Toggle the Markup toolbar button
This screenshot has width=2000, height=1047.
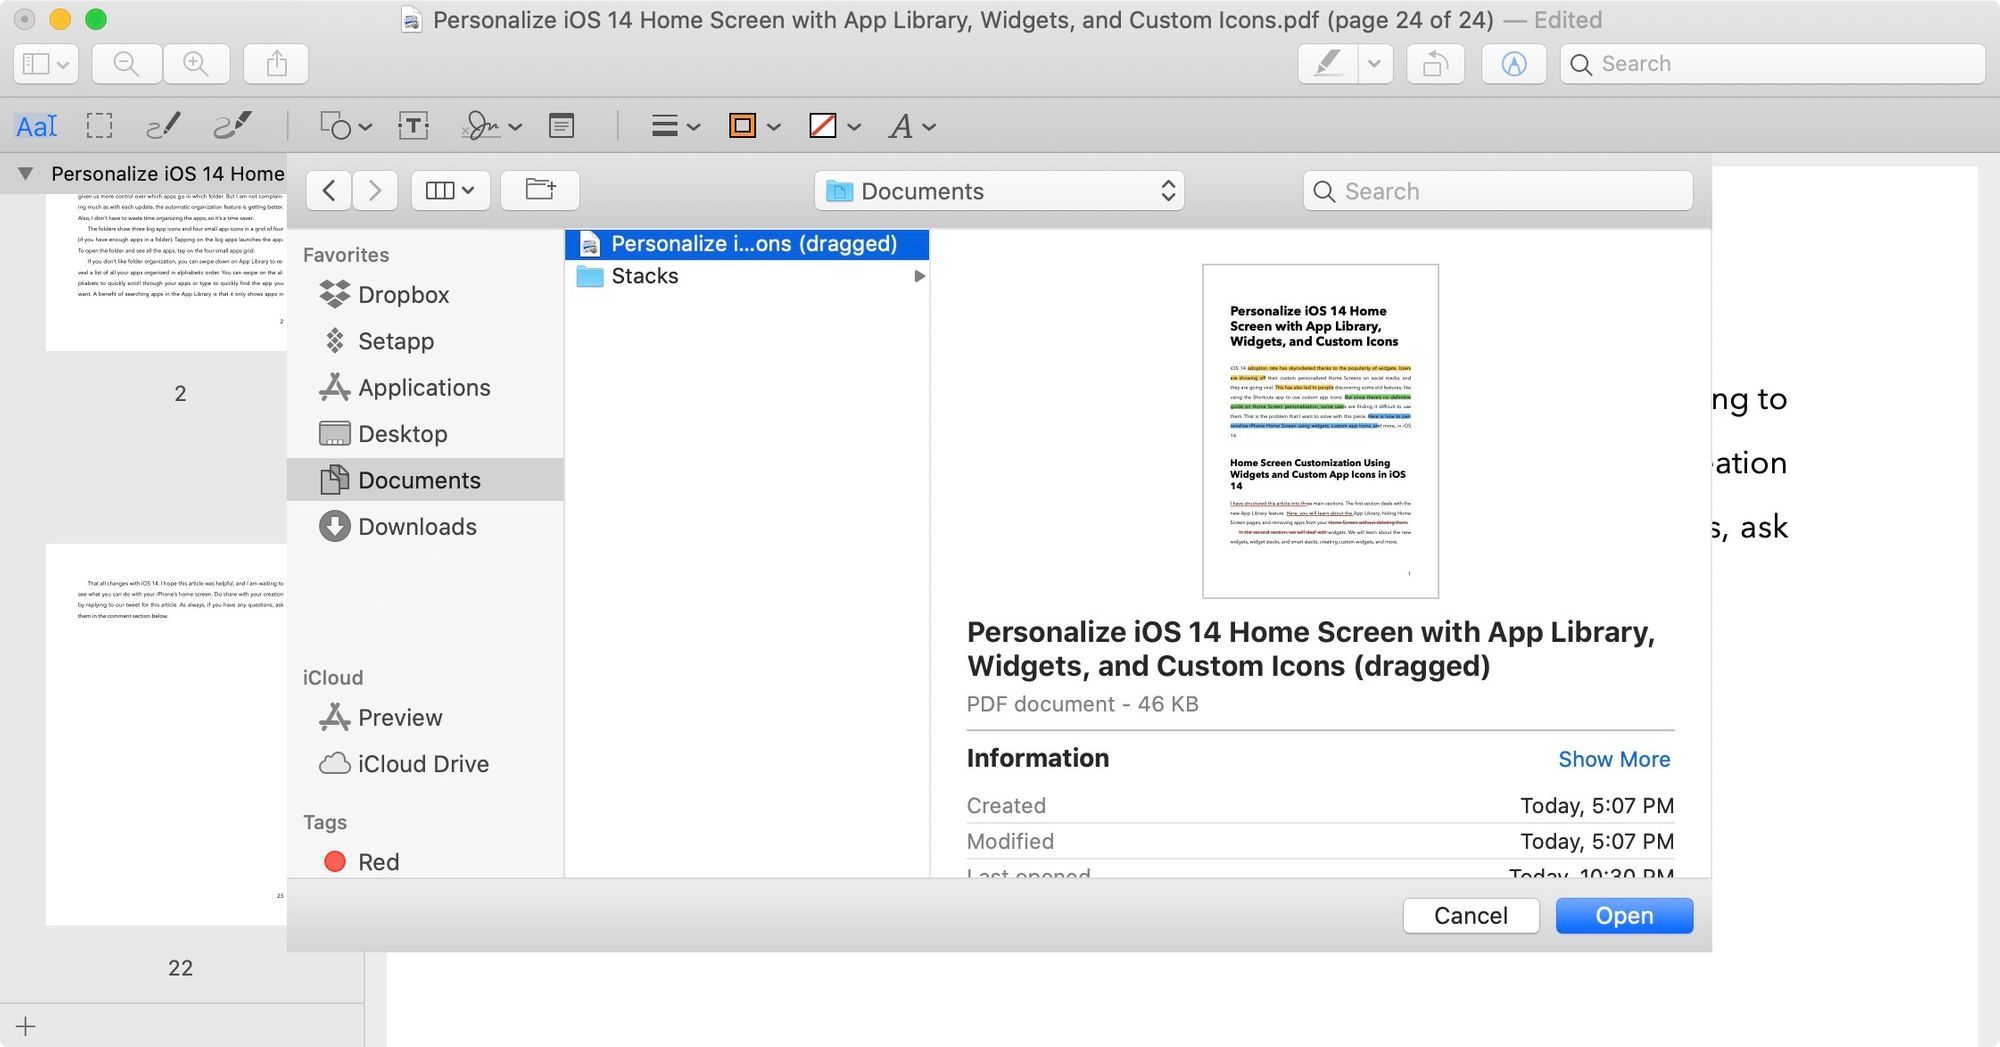point(1513,64)
